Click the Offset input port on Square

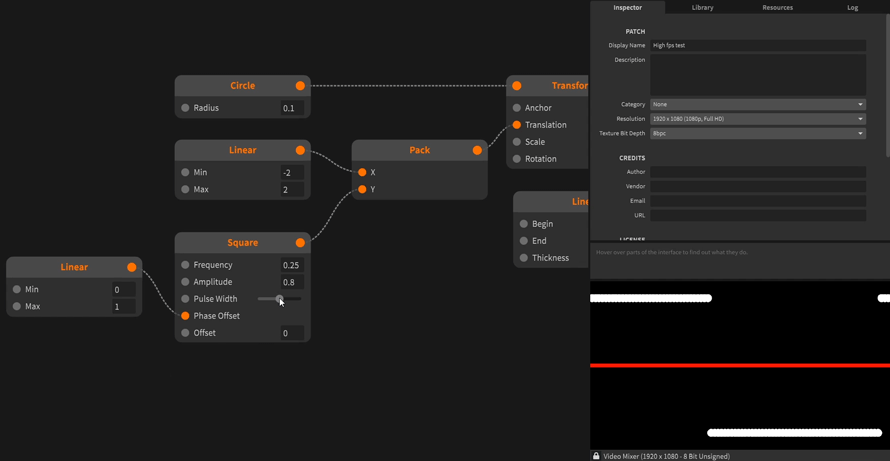[185, 333]
